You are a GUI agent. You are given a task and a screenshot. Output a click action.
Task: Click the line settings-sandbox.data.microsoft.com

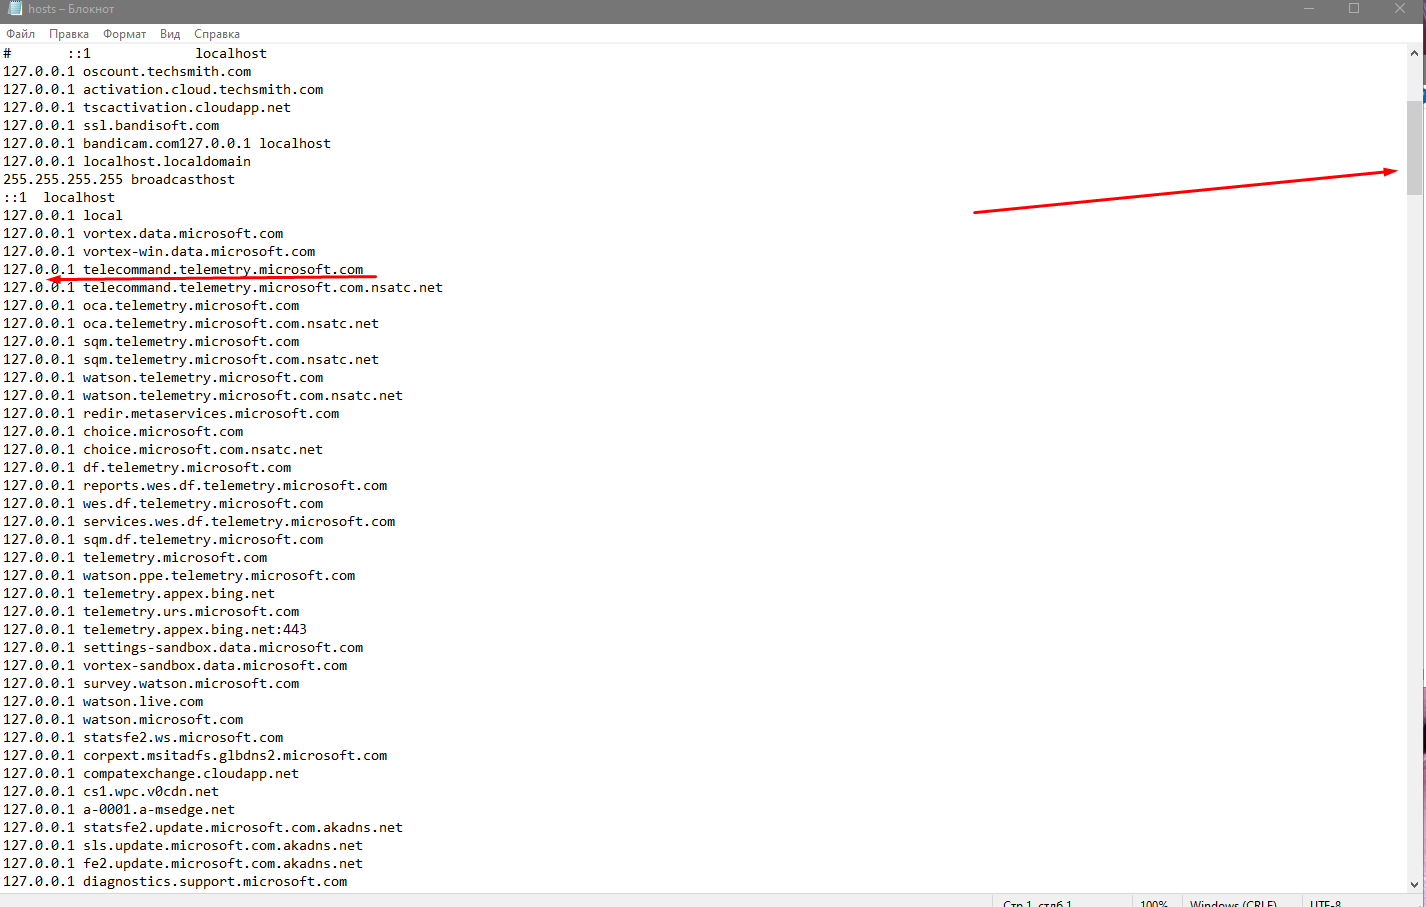coord(183,648)
